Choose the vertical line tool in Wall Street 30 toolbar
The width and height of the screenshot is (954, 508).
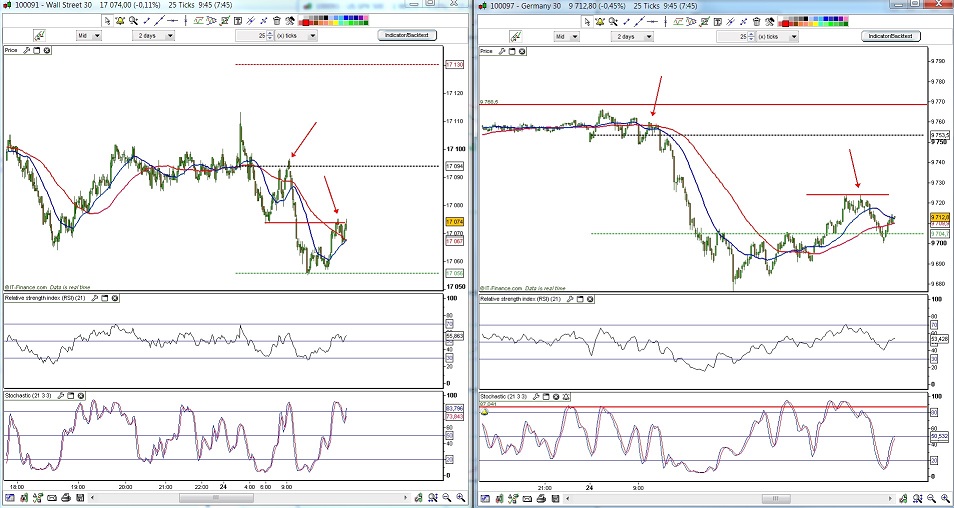tap(185, 21)
